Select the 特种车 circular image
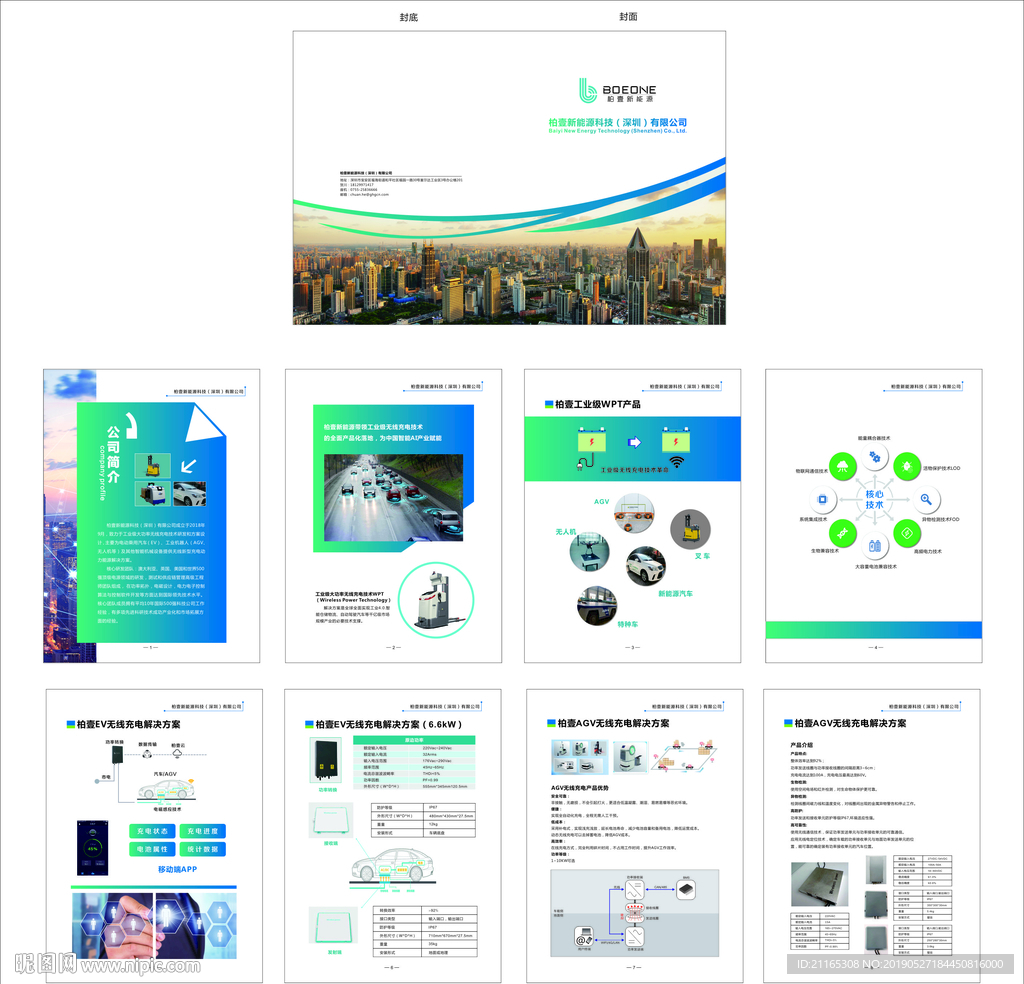Screen dimensions: 1024x984 (597, 606)
